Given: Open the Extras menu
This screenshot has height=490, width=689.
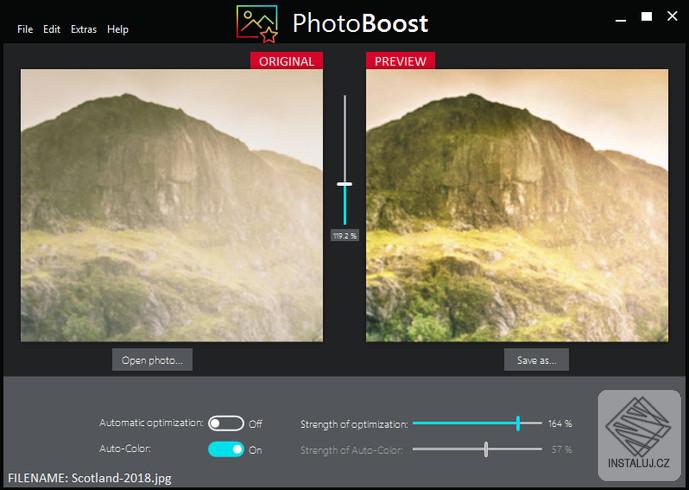Looking at the screenshot, I should pyautogui.click(x=83, y=29).
